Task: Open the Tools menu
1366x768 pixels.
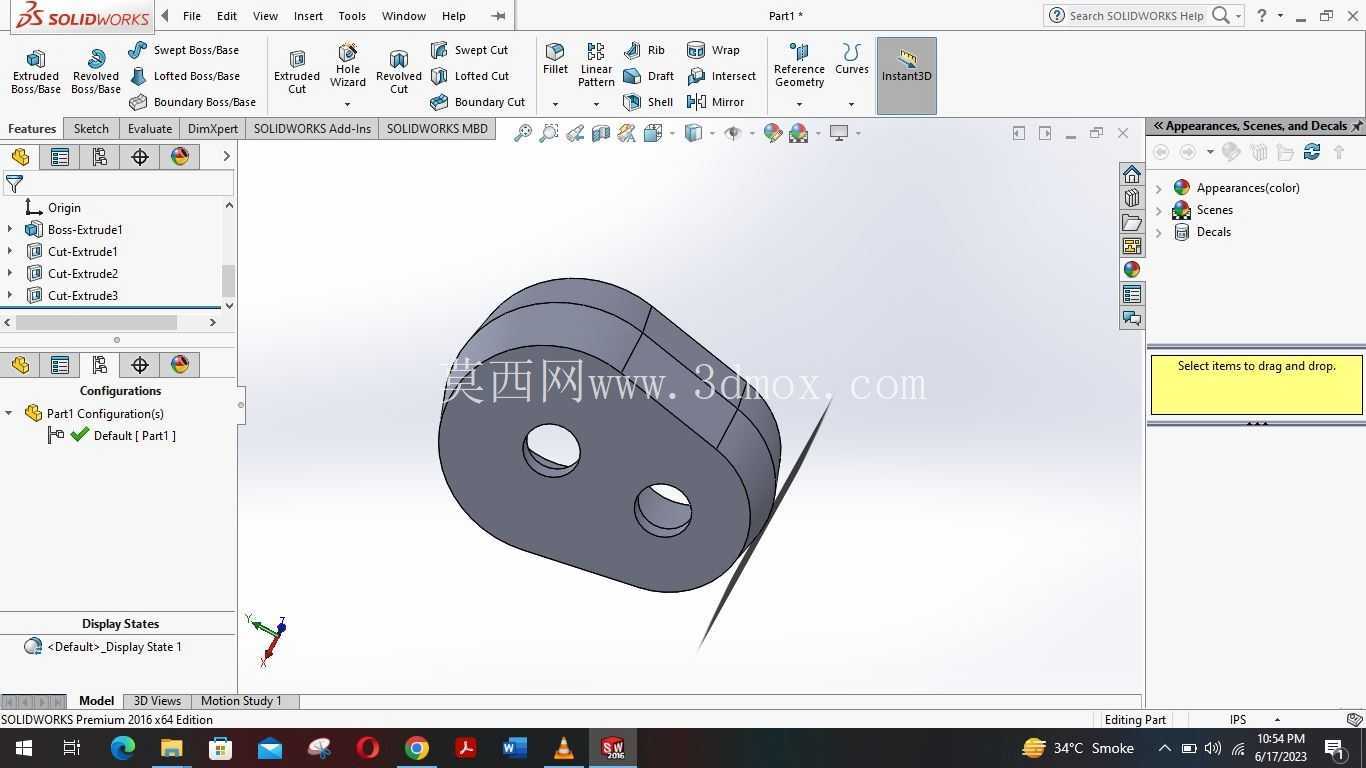Action: click(352, 16)
